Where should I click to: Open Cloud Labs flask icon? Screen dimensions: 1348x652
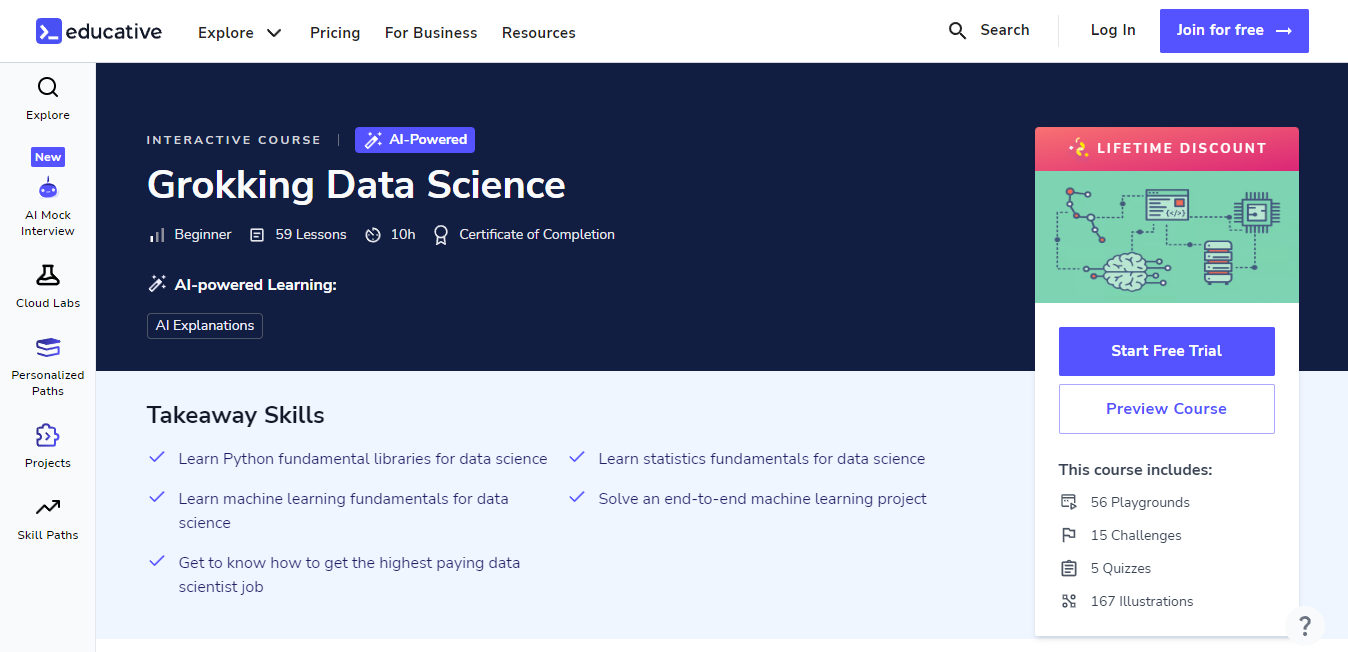[x=48, y=276]
